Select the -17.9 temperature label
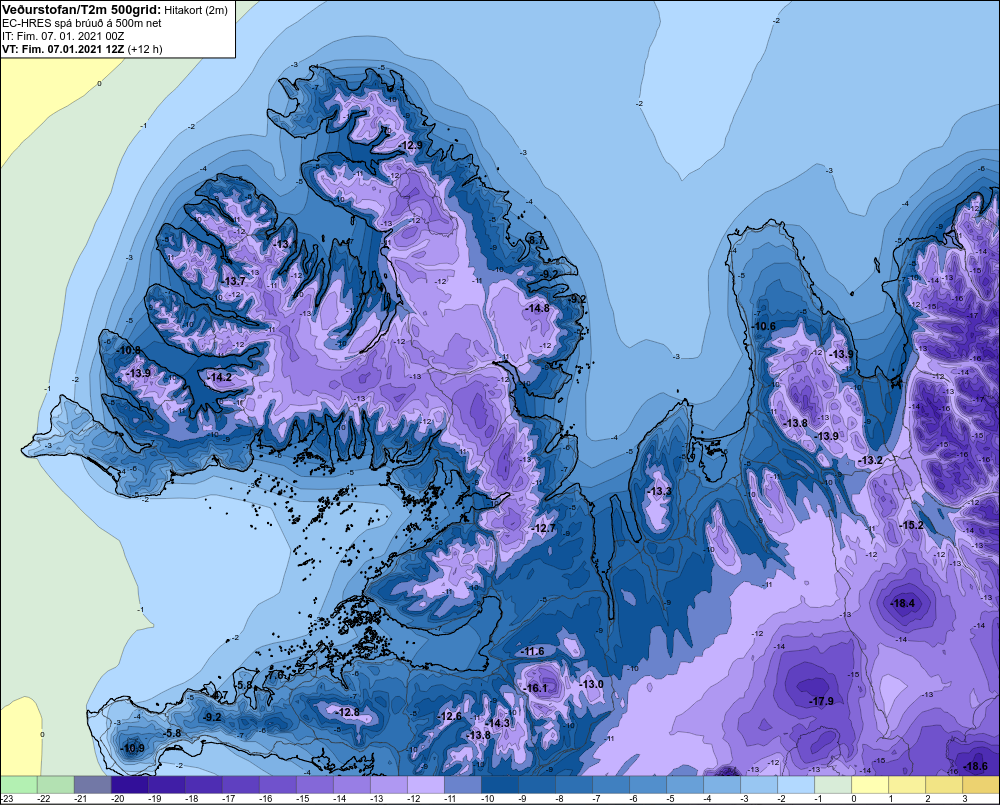This screenshot has width=1000, height=805. pos(822,701)
